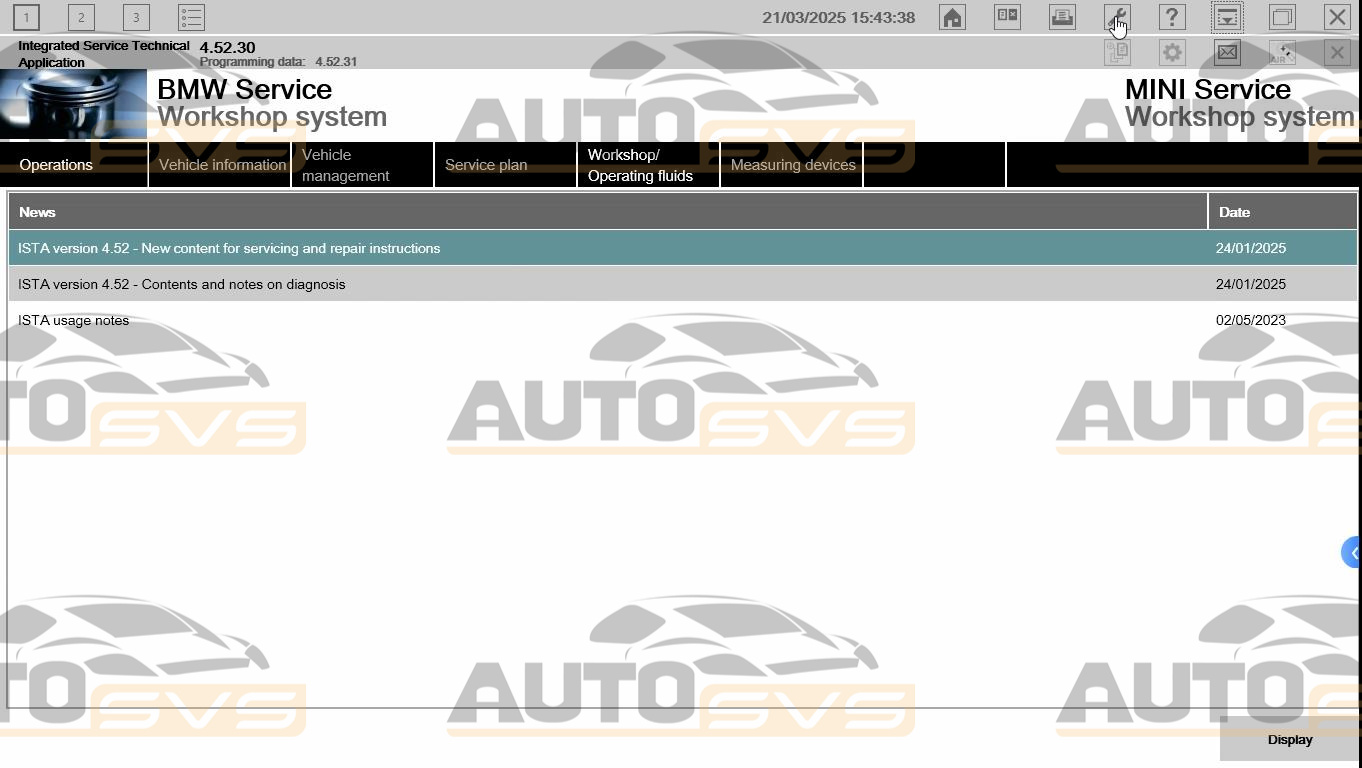Viewport: 1362px width, 768px height.
Task: Open the Service plan tab
Action: 506,165
